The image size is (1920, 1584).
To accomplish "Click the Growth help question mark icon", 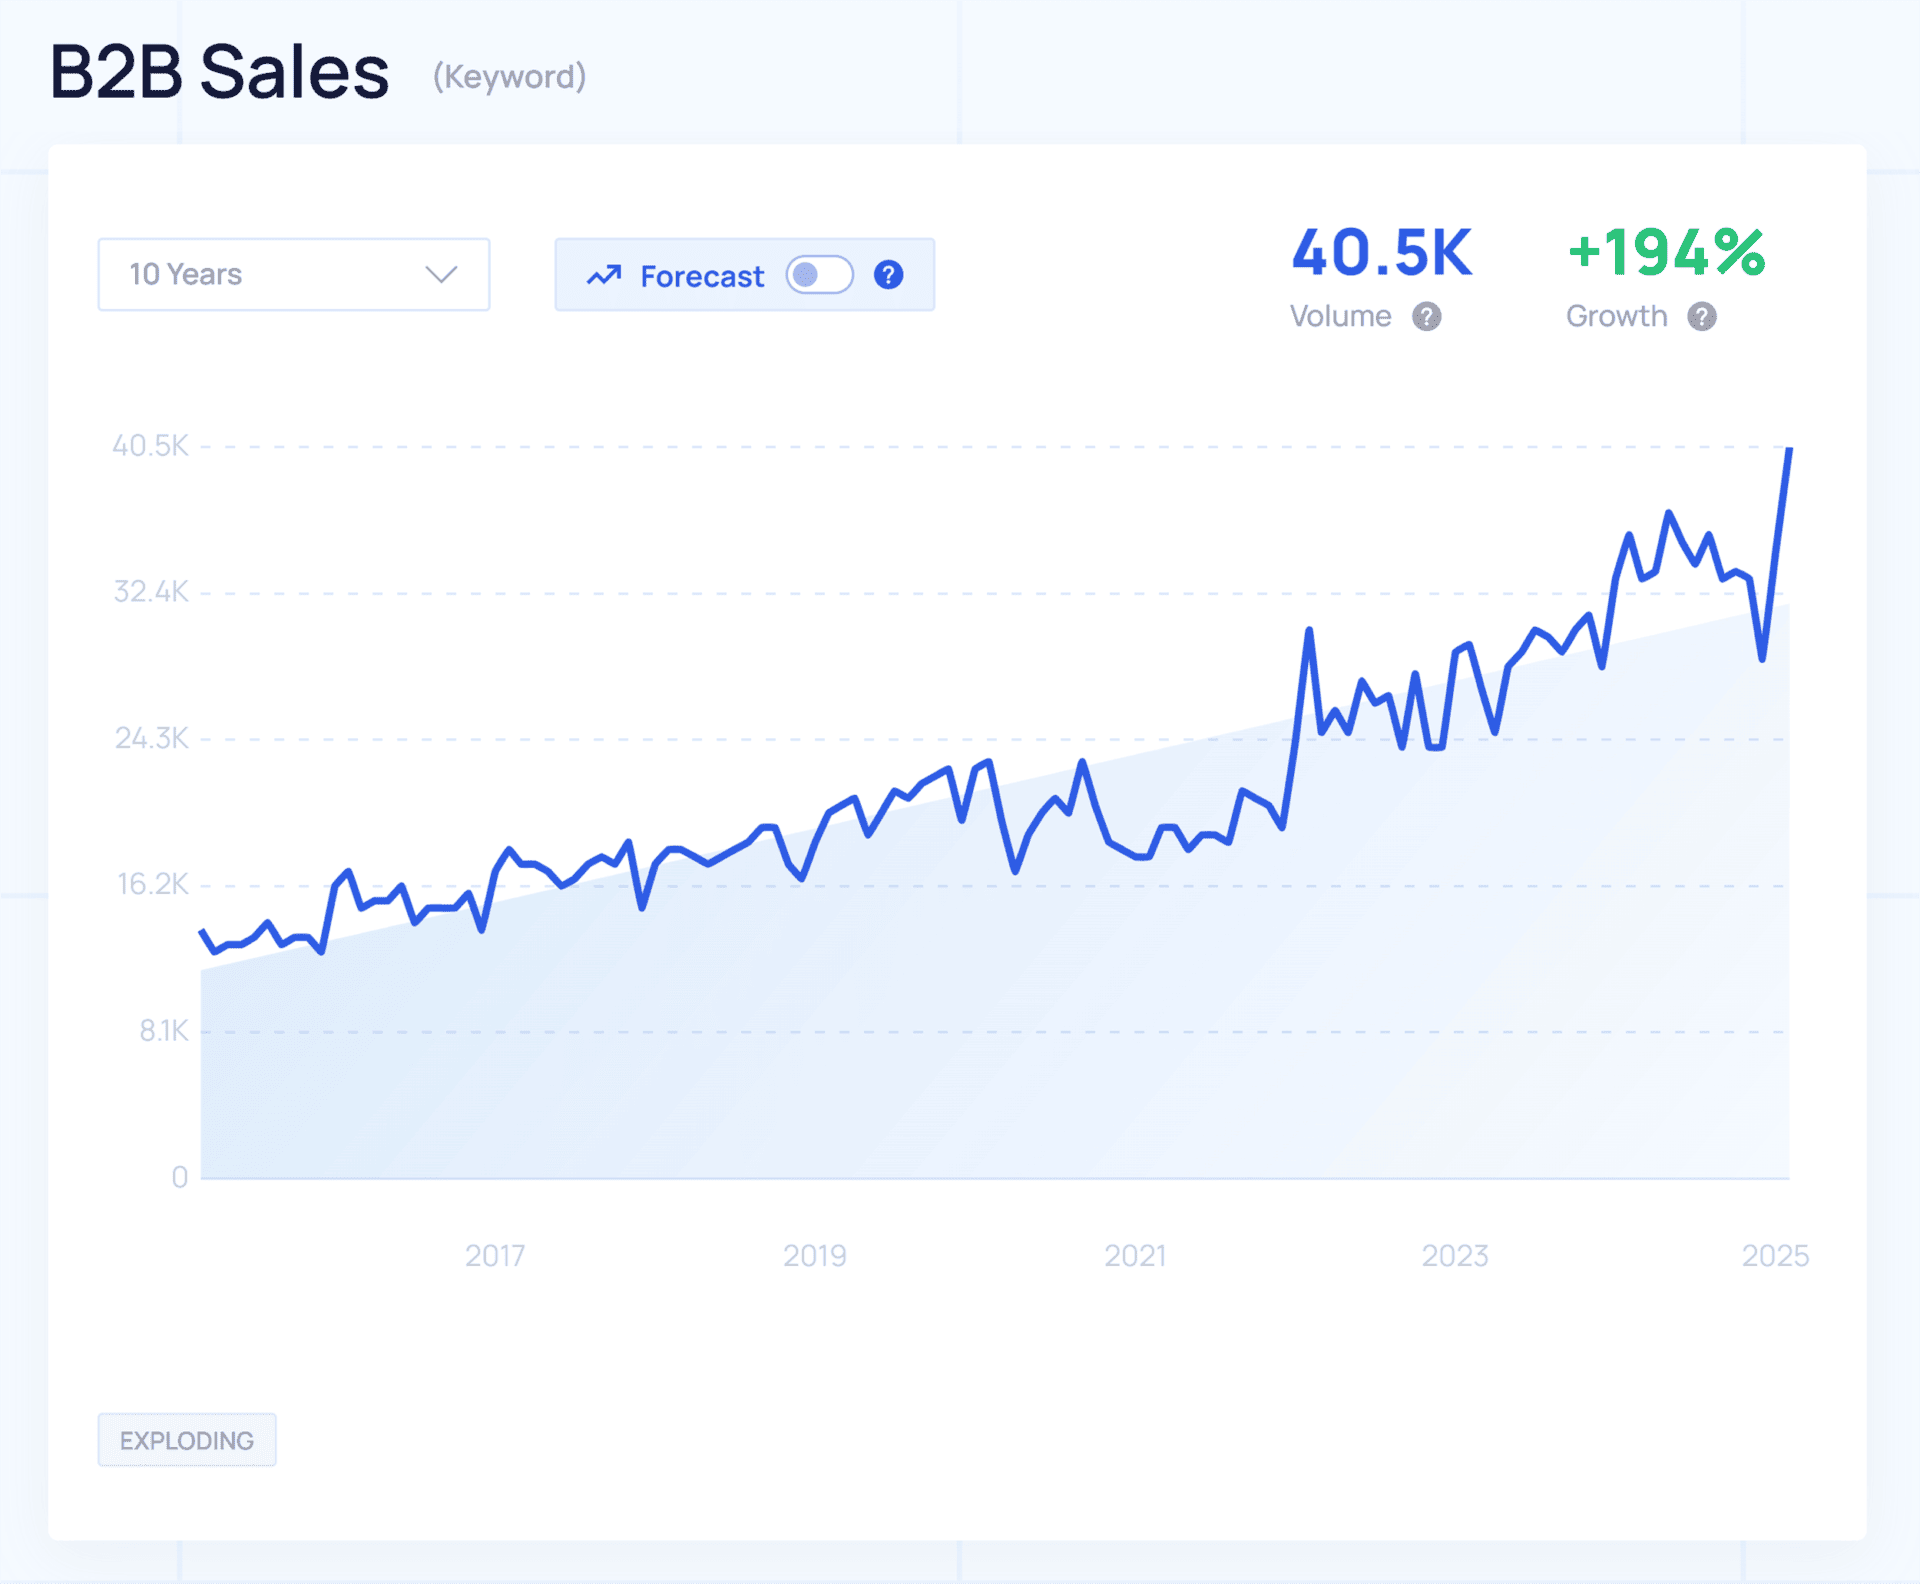I will coord(1701,317).
